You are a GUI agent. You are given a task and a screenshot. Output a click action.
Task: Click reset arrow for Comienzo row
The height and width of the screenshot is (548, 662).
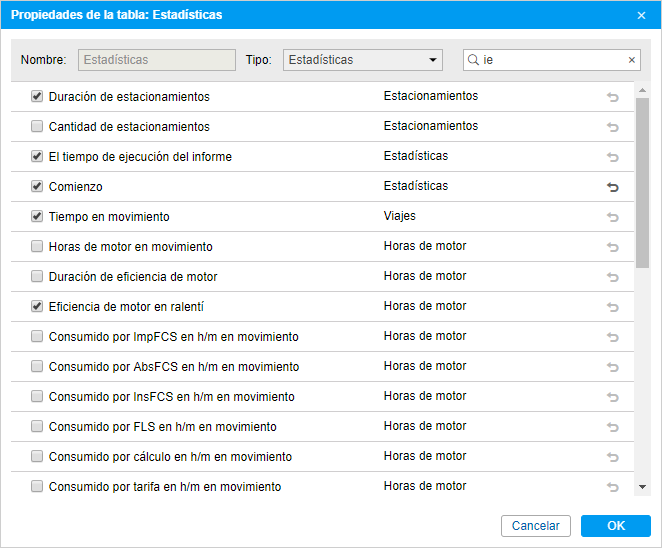tap(613, 187)
